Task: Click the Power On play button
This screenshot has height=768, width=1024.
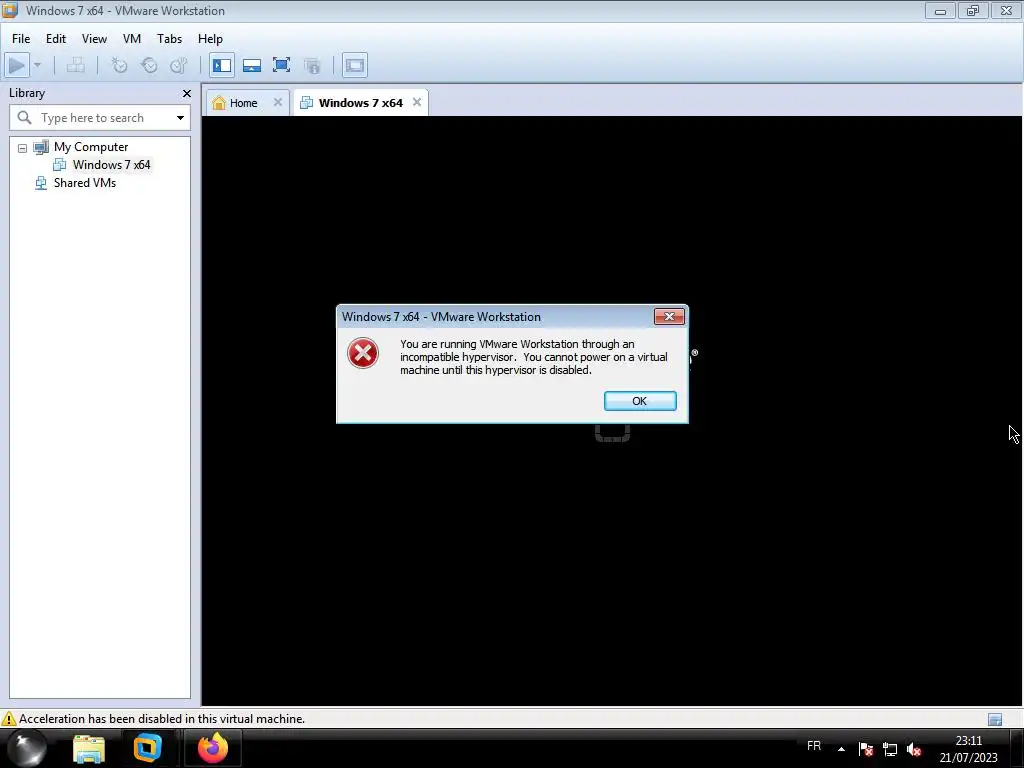Action: tap(17, 65)
